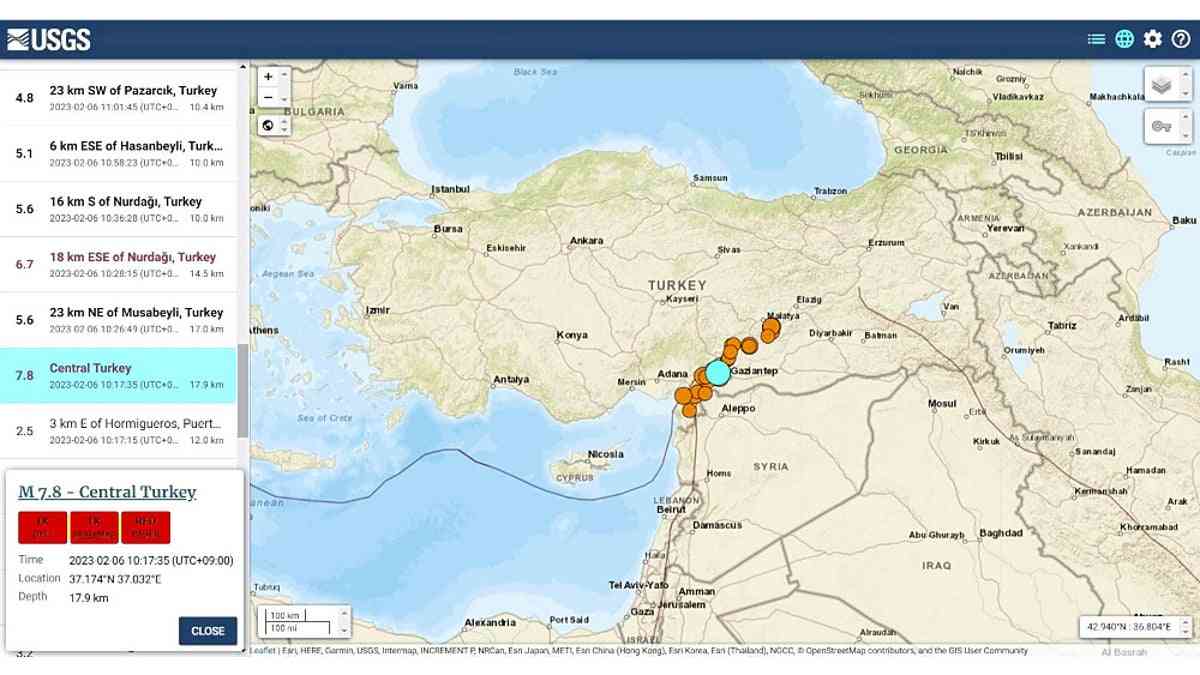Open the RED PAGER alert badge
The height and width of the screenshot is (675, 1200).
146,527
